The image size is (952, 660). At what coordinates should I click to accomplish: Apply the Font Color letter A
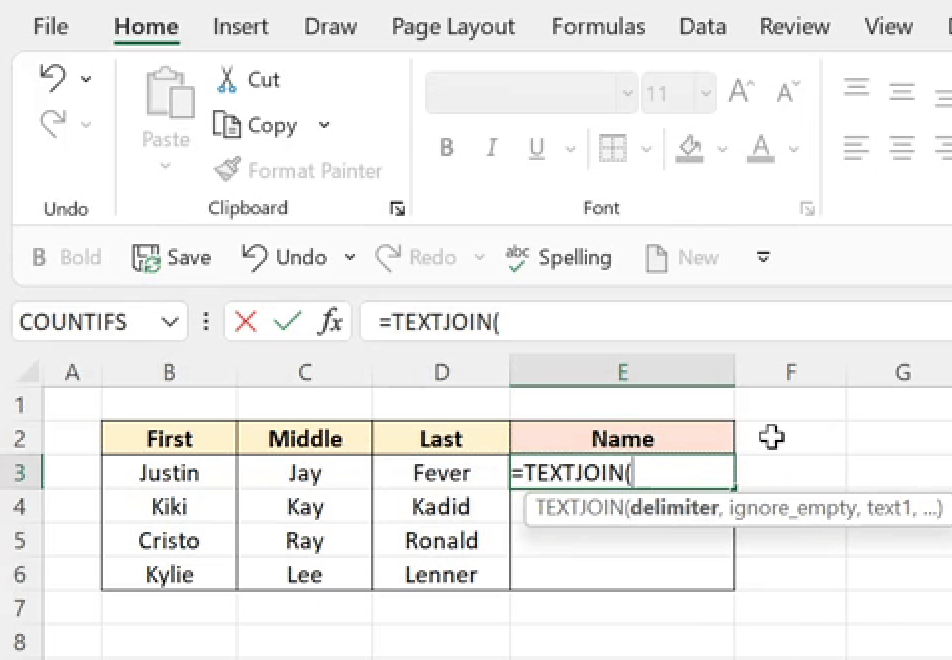761,148
